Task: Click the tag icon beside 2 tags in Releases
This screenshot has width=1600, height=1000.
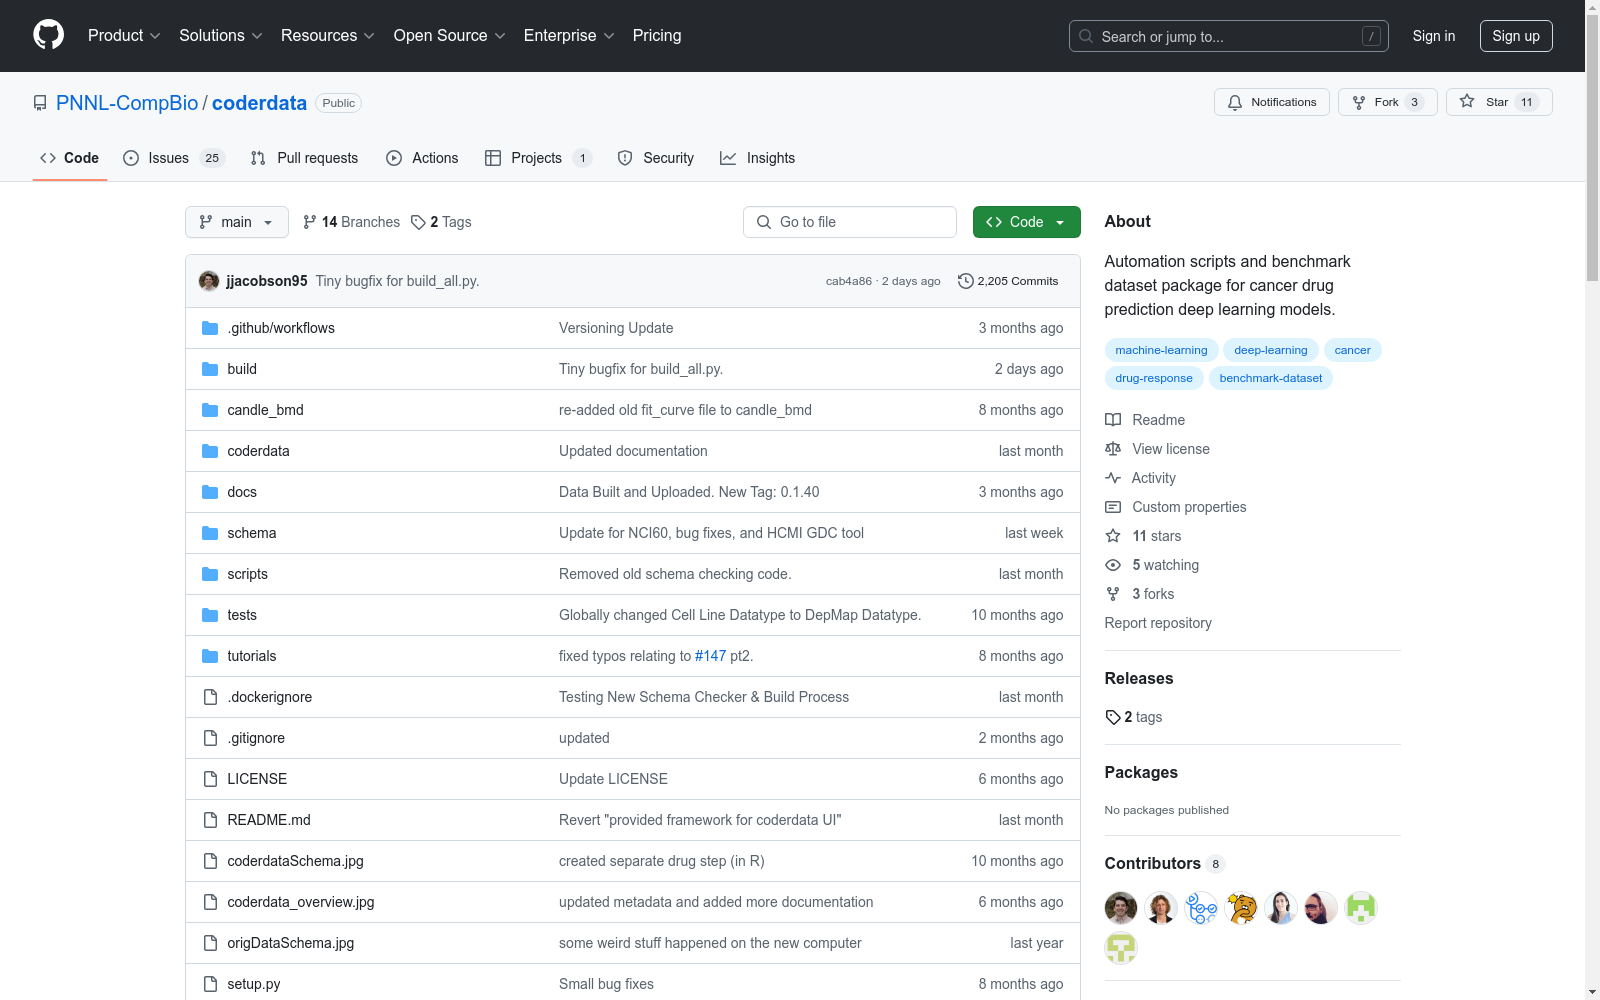Action: pyautogui.click(x=1113, y=717)
